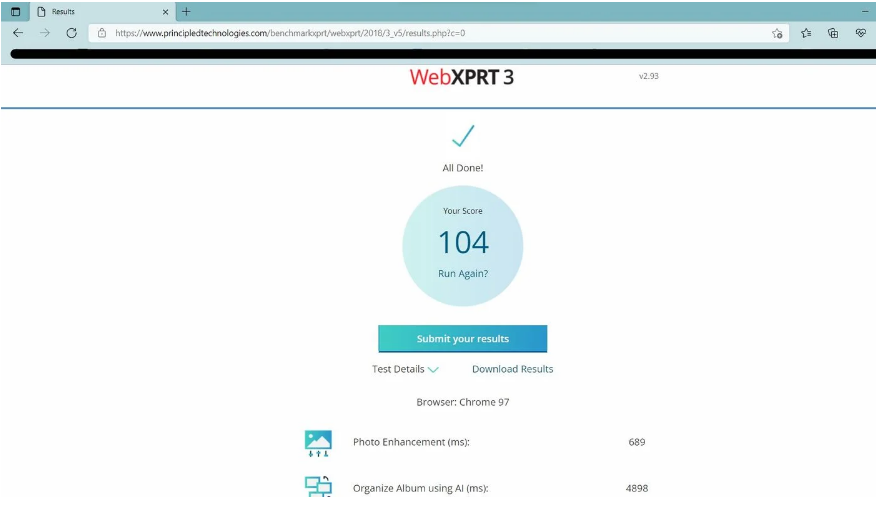Click the browser Back arrow
876x513 pixels.
(x=18, y=33)
